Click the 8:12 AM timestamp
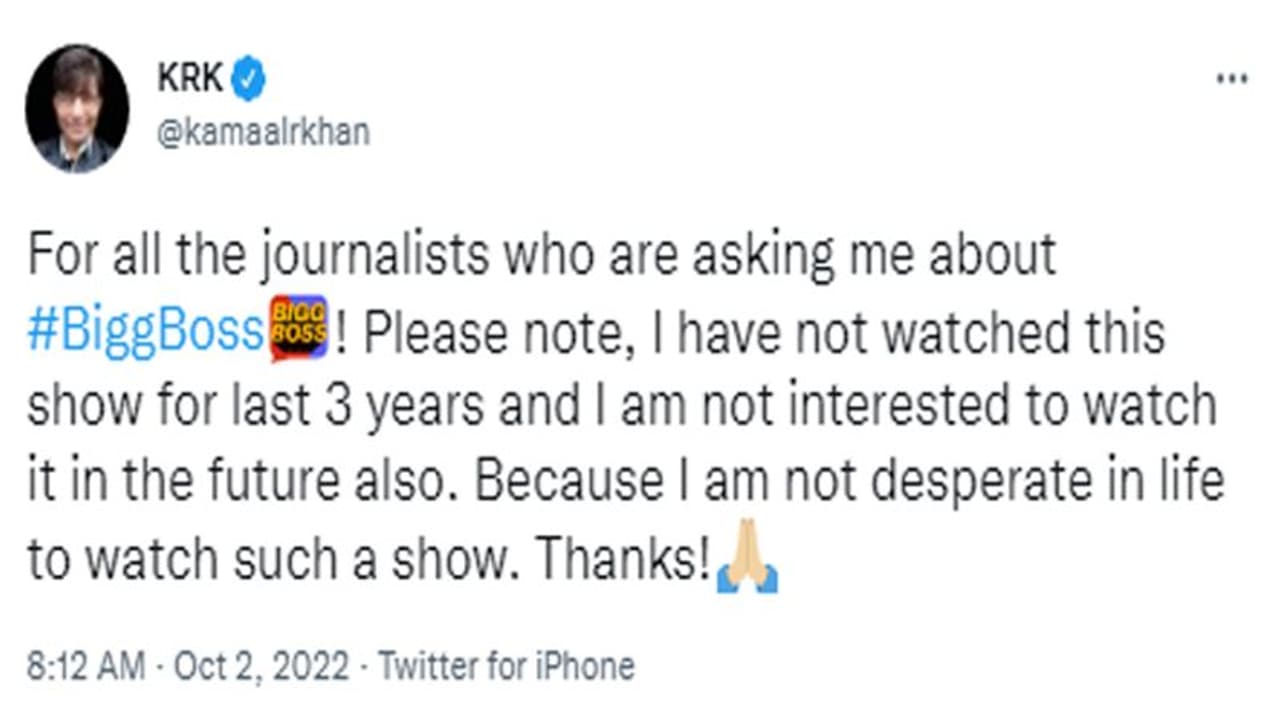 pyautogui.click(x=86, y=667)
